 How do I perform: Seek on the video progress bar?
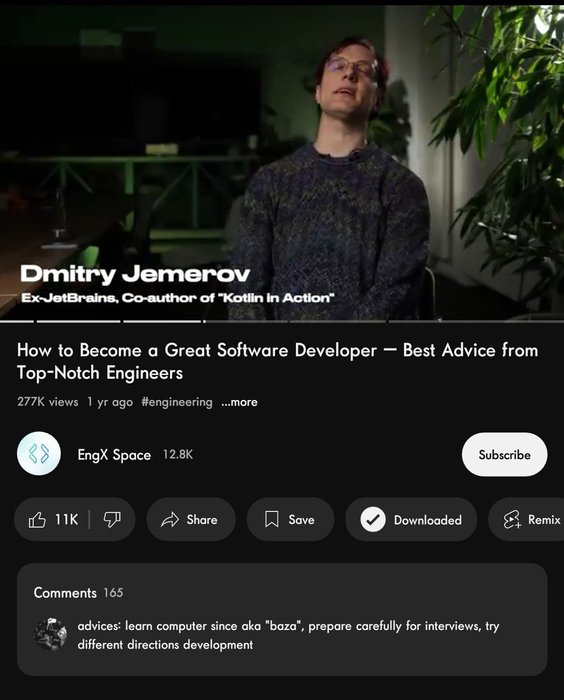point(282,321)
